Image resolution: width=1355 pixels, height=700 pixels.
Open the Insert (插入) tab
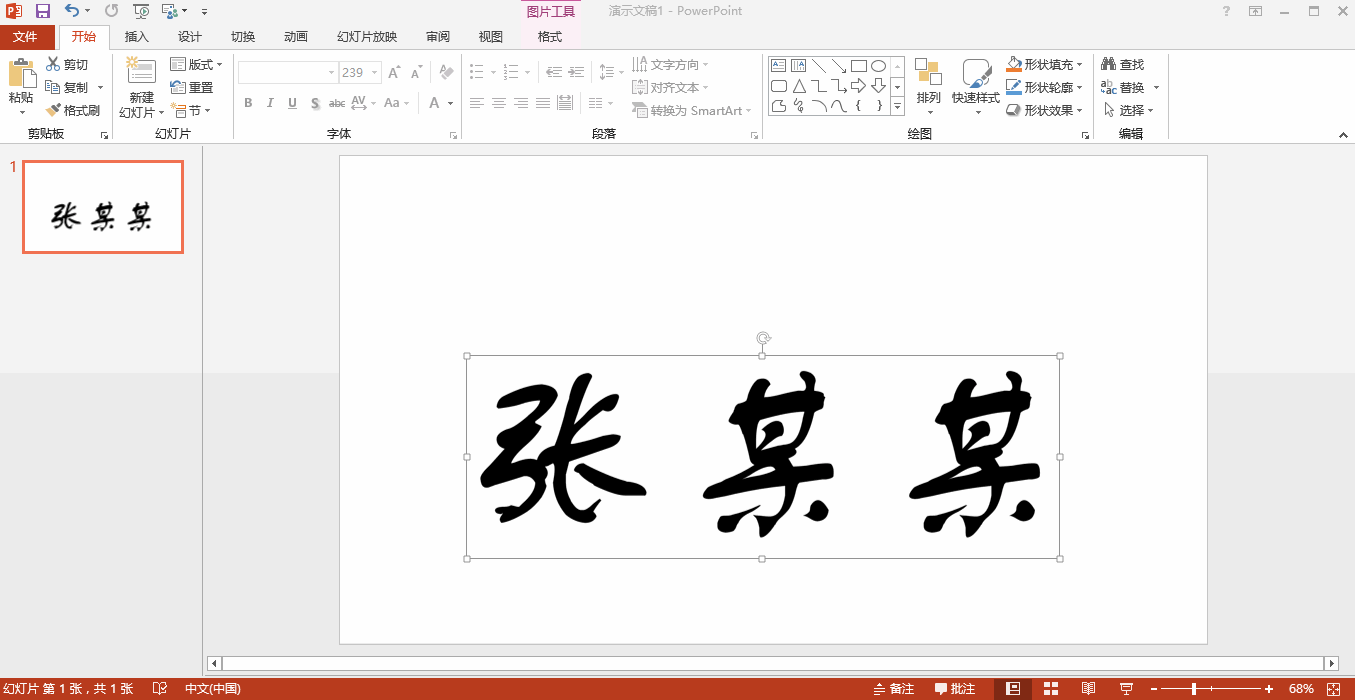point(136,37)
